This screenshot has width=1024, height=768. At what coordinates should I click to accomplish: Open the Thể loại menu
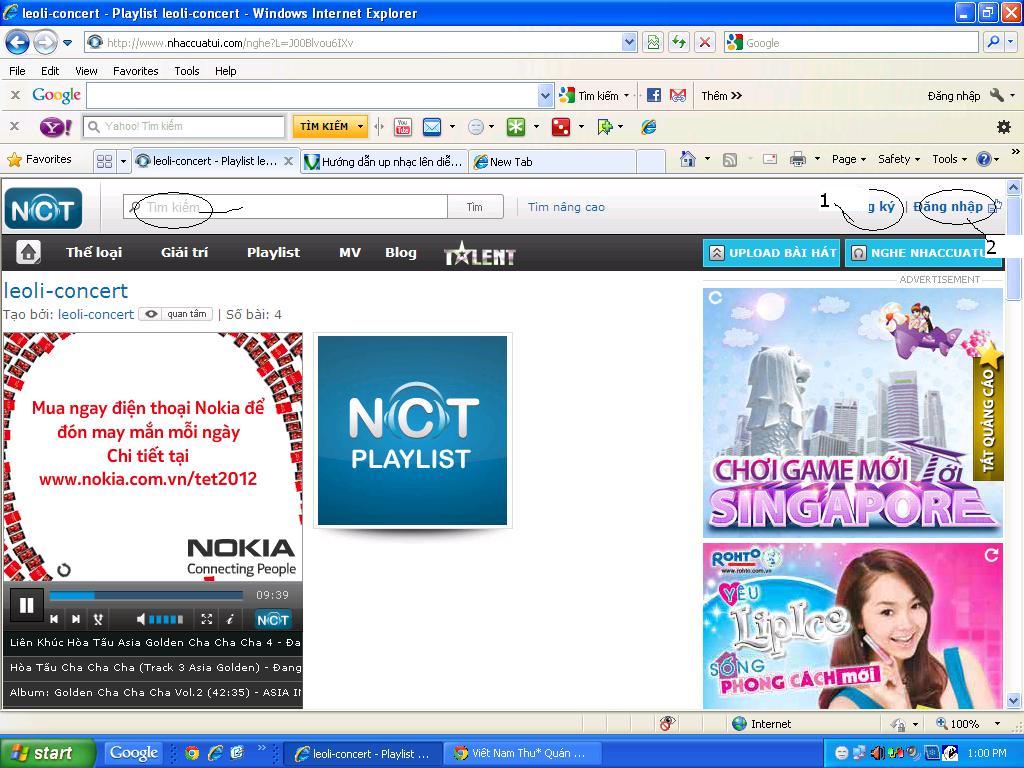click(x=94, y=253)
